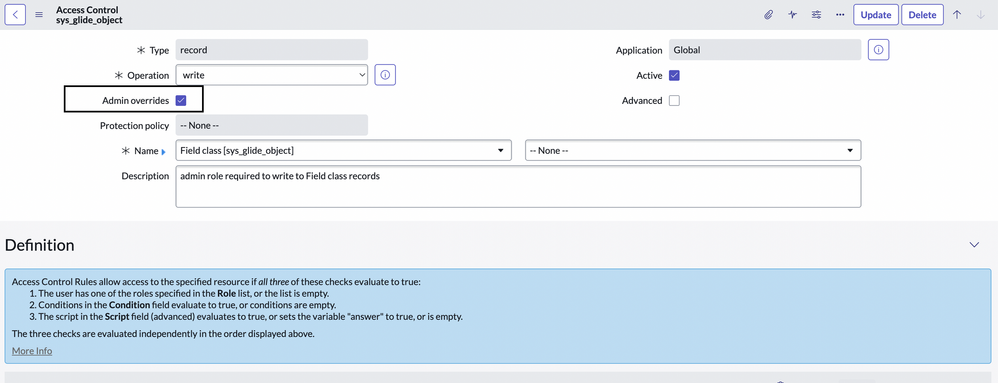998x383 pixels.
Task: Open the second Name dropdown showing None
Action: [693, 151]
